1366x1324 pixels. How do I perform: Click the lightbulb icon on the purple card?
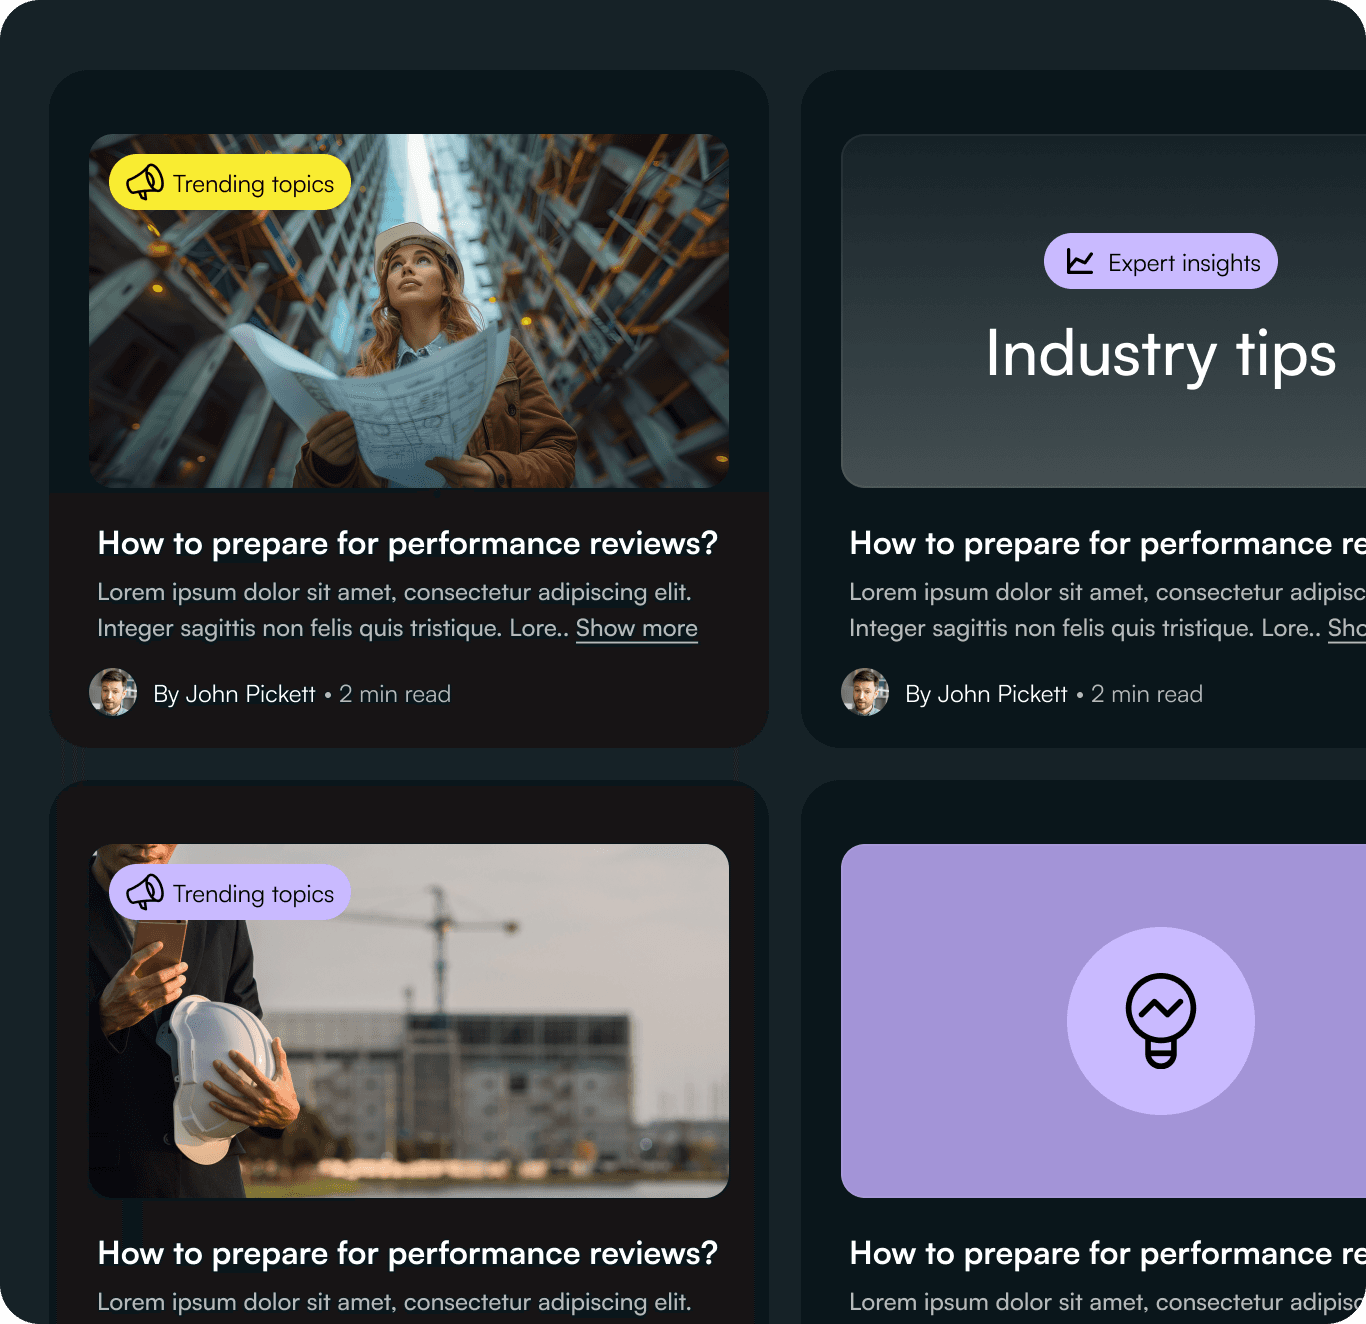[x=1161, y=1021]
